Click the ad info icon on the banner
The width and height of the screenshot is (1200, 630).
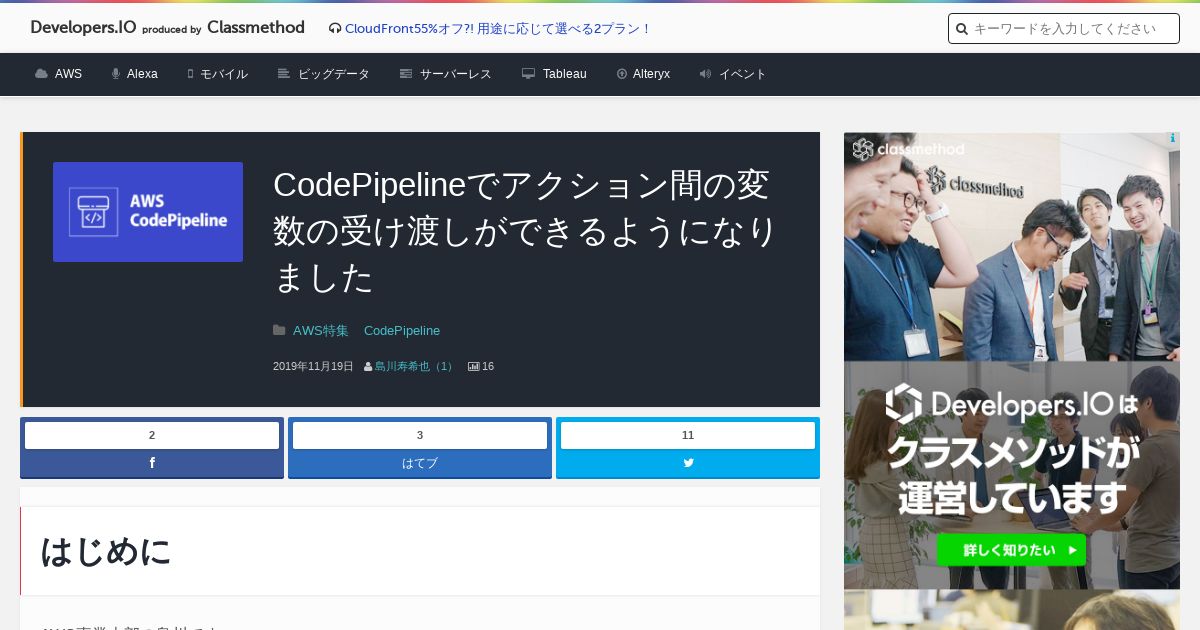[1172, 139]
